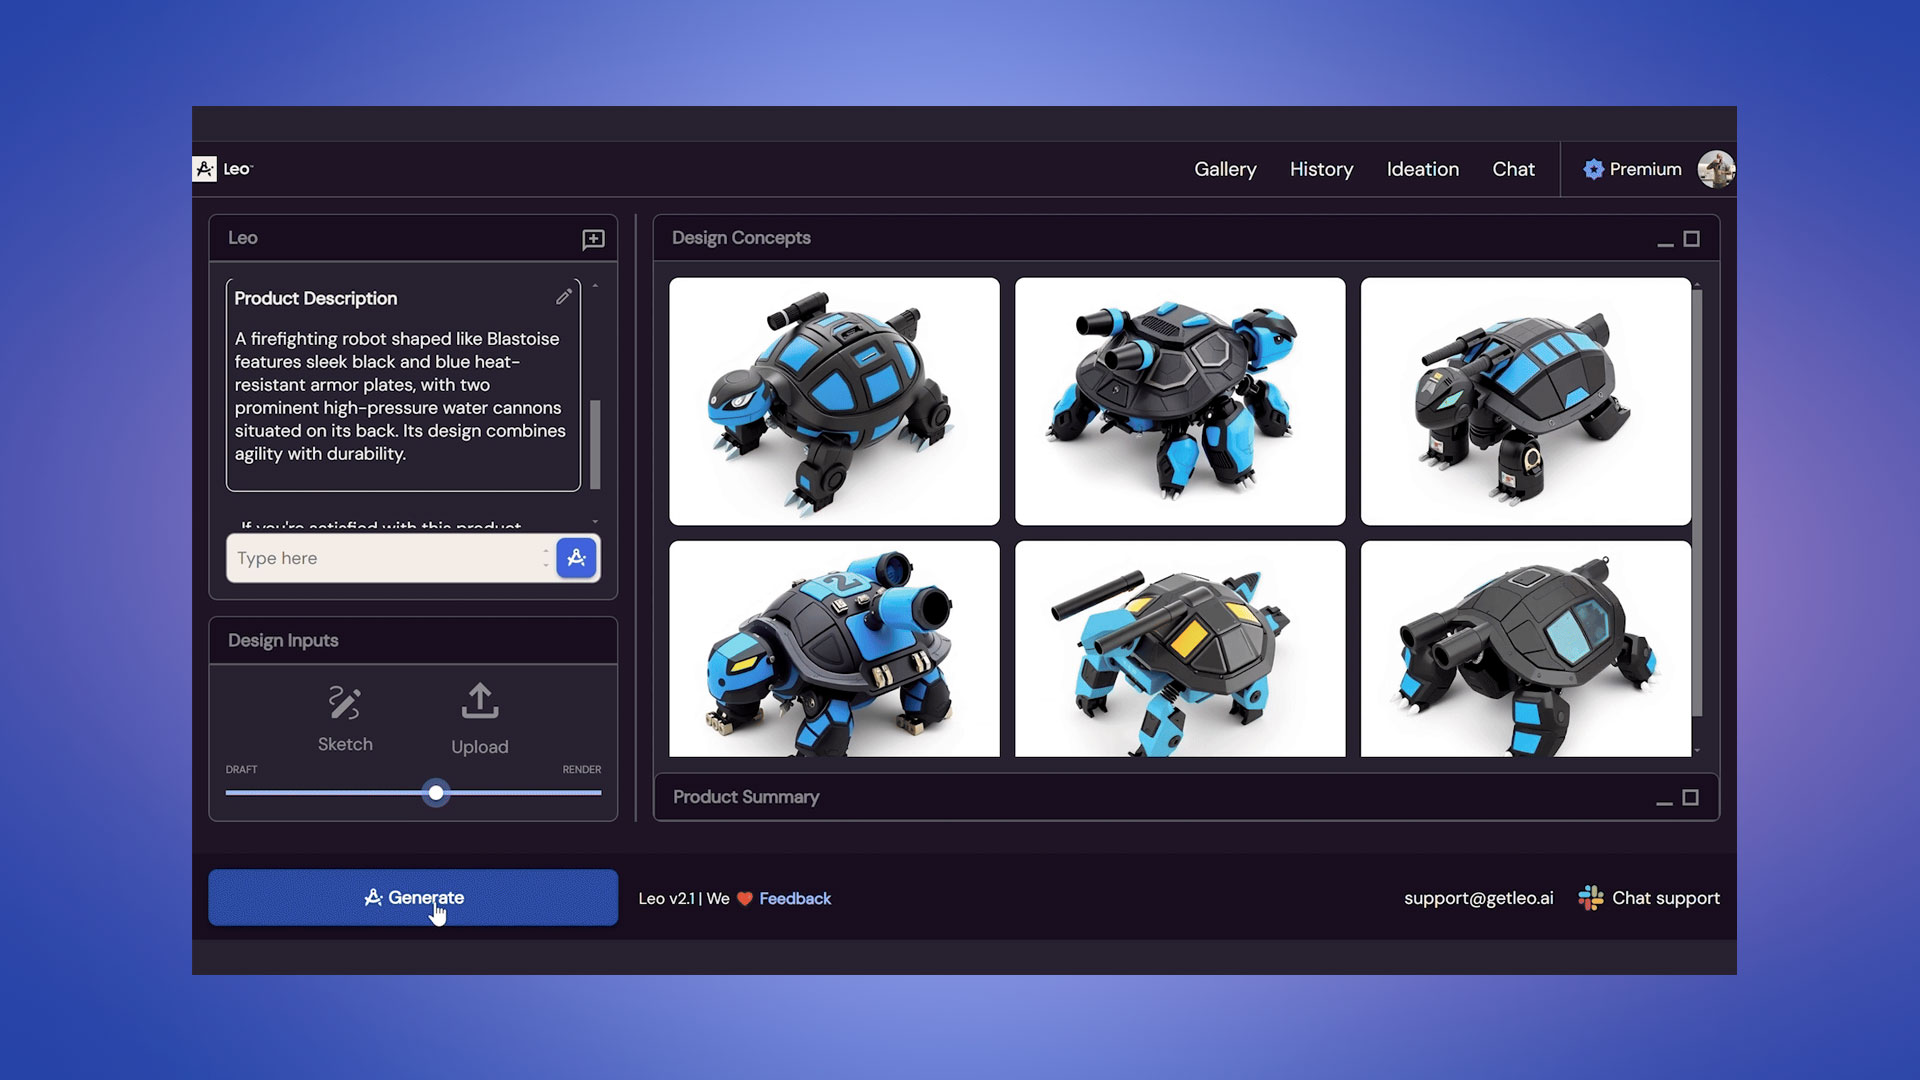Open new chat in Leo panel

coord(593,239)
